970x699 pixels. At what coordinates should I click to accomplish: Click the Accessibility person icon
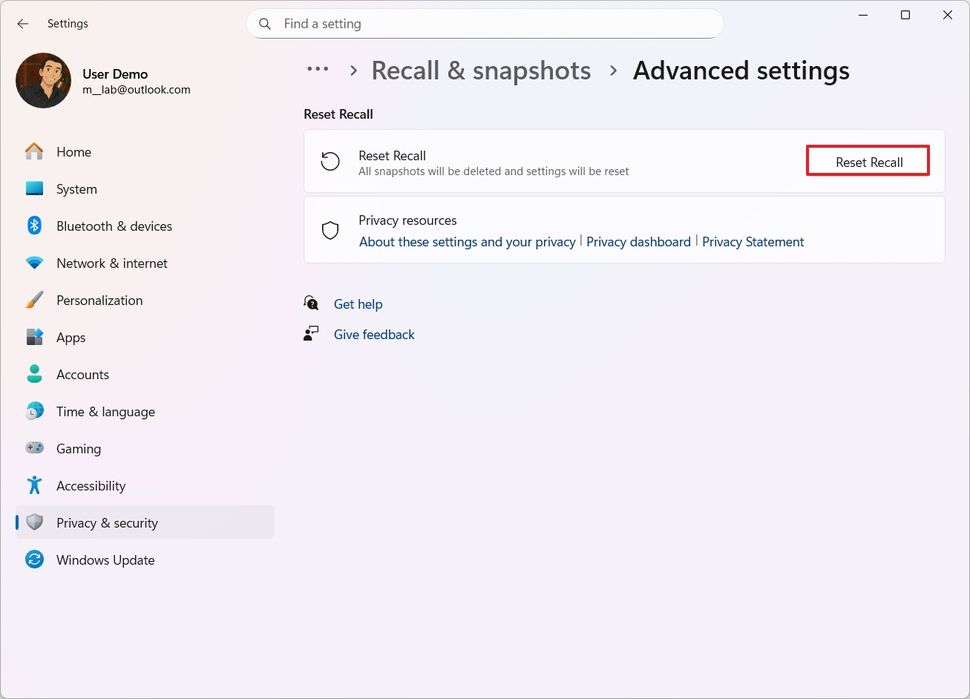[x=33, y=485]
